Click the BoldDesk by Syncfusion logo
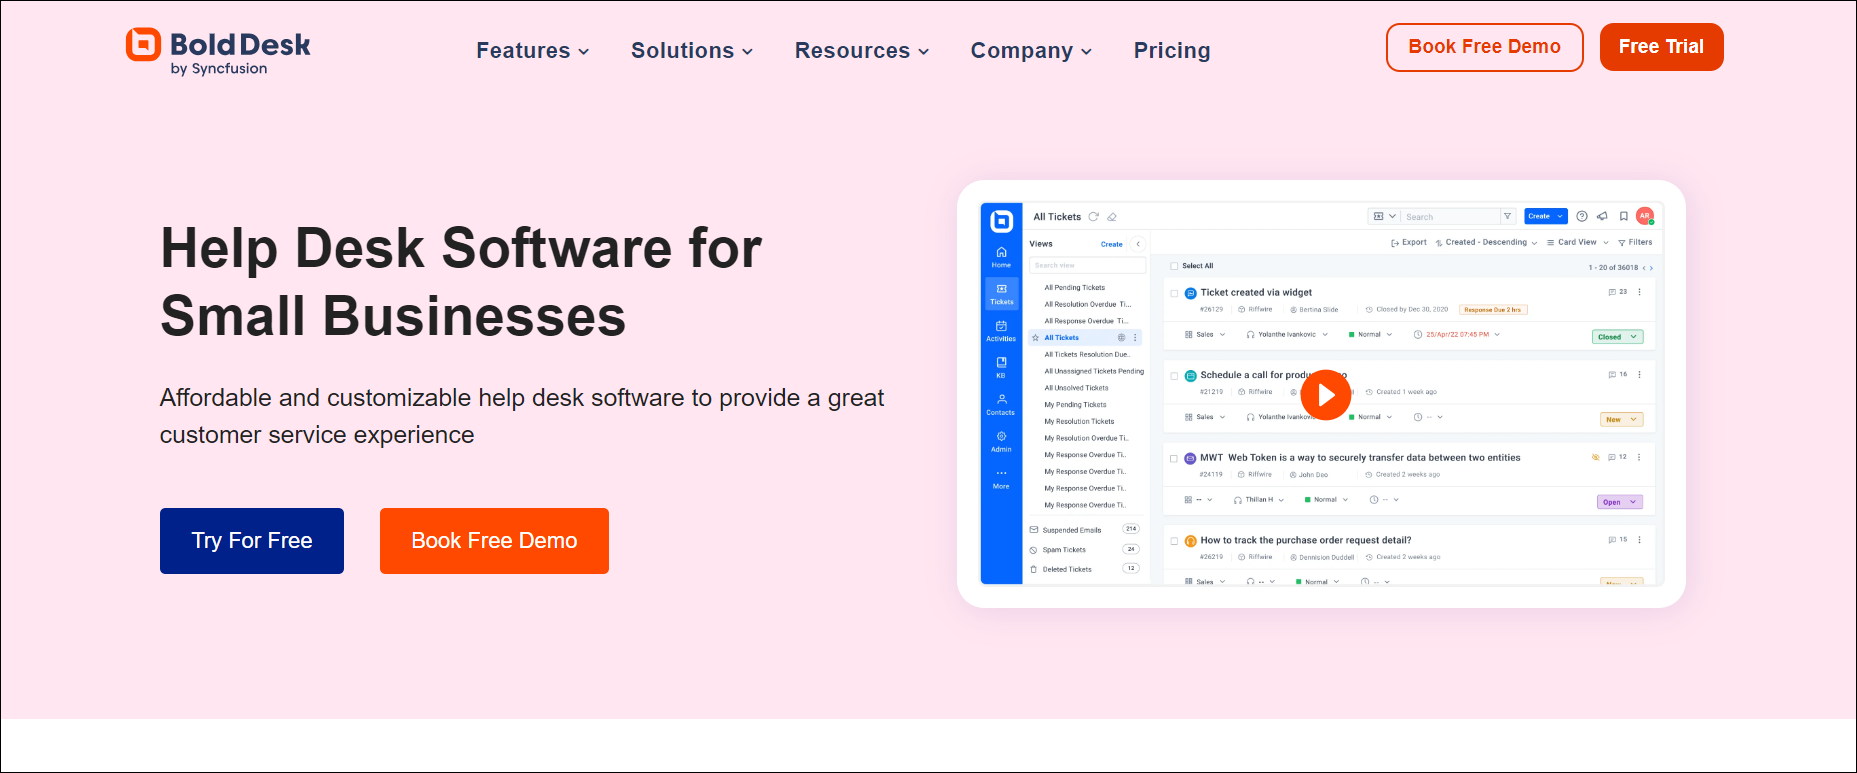 218,51
